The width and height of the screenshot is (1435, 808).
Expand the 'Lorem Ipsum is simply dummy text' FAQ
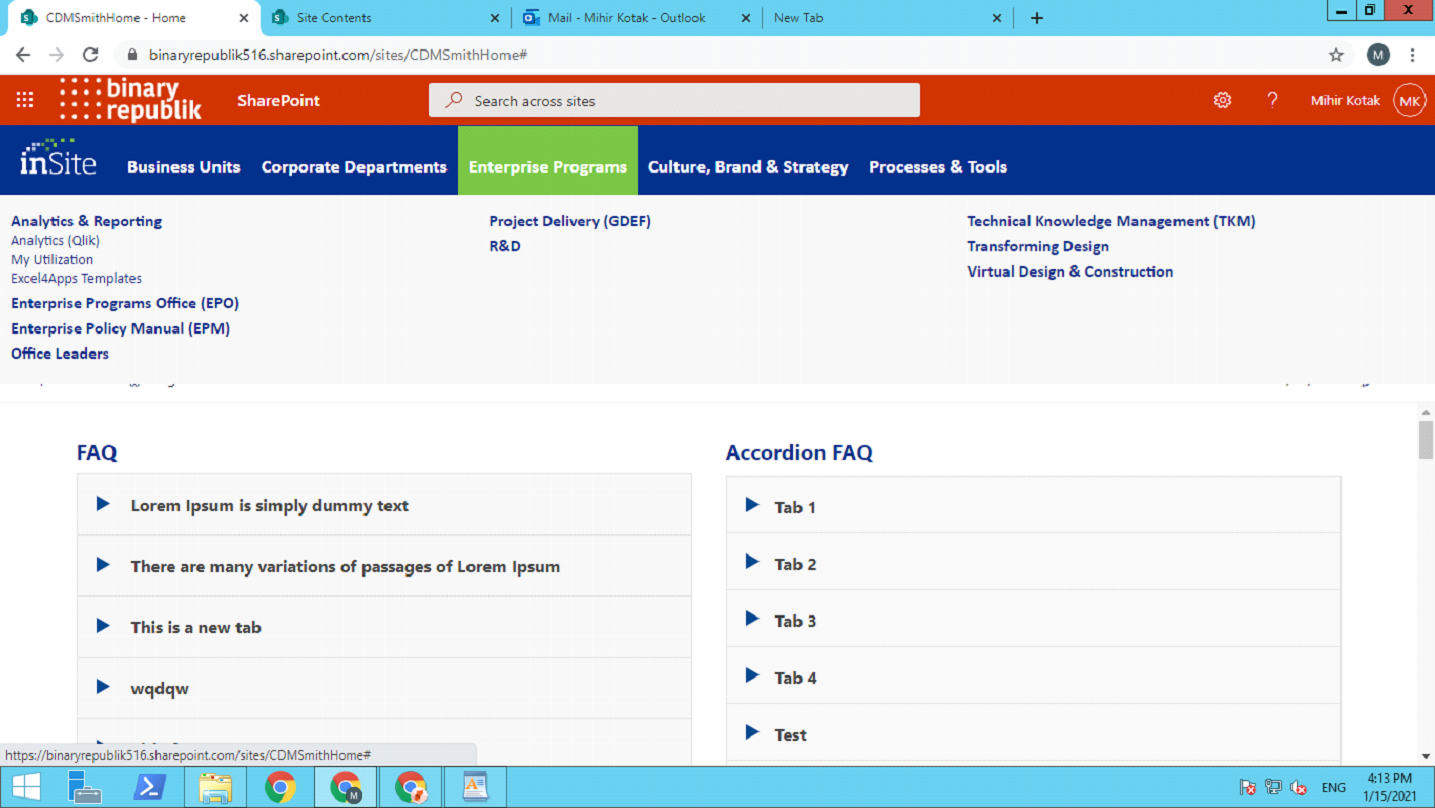(x=269, y=506)
